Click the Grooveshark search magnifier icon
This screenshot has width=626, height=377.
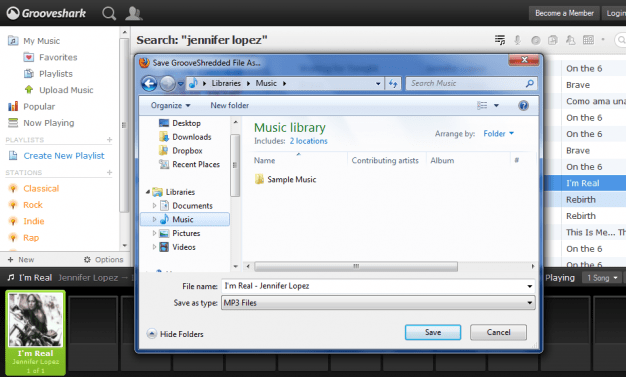click(x=109, y=14)
